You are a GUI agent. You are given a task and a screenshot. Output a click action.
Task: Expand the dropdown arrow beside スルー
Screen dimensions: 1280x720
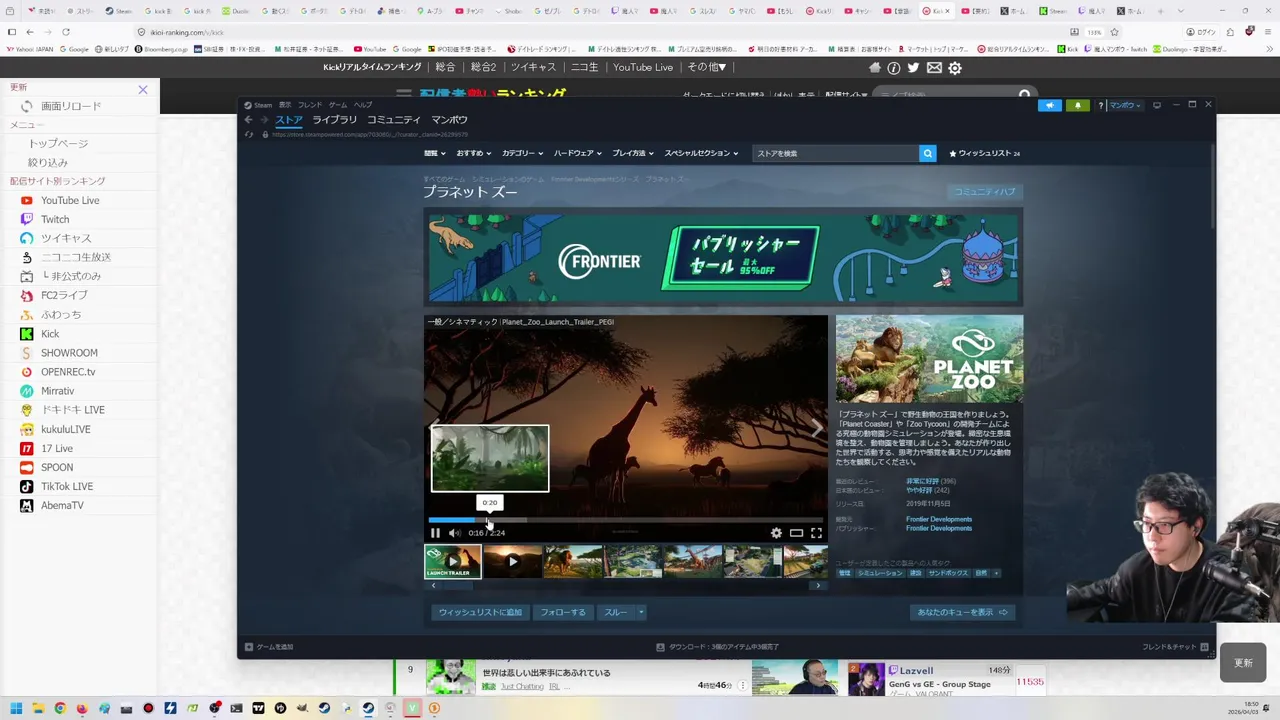coord(641,612)
